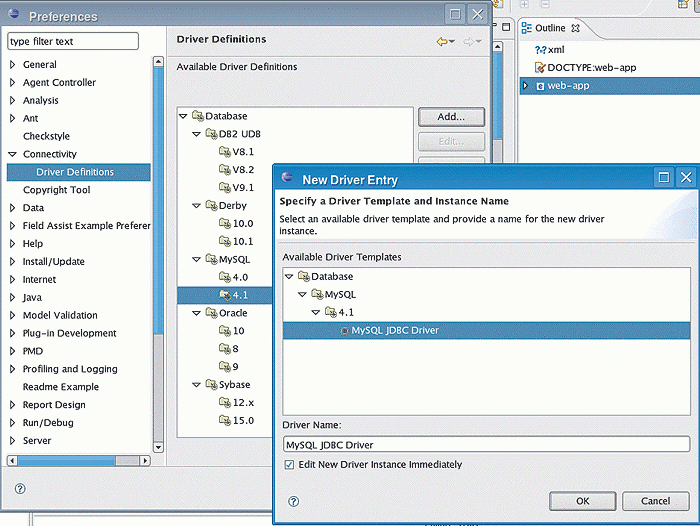Click the Add... driver definition button
This screenshot has width=700, height=526.
(x=450, y=118)
